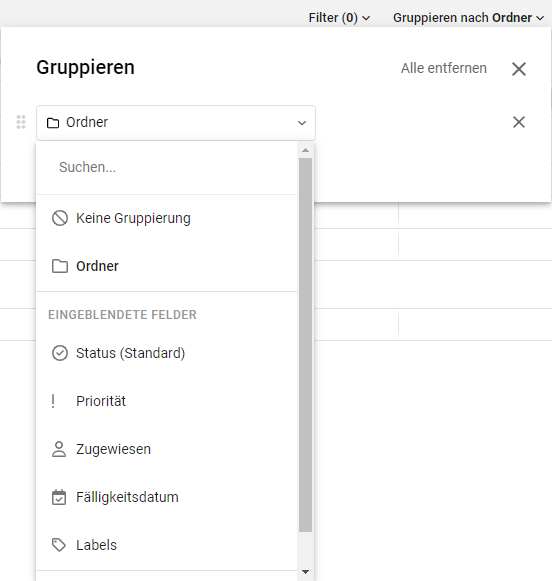
Task: Click the Priorität exclamation mark icon
Action: coord(53,401)
